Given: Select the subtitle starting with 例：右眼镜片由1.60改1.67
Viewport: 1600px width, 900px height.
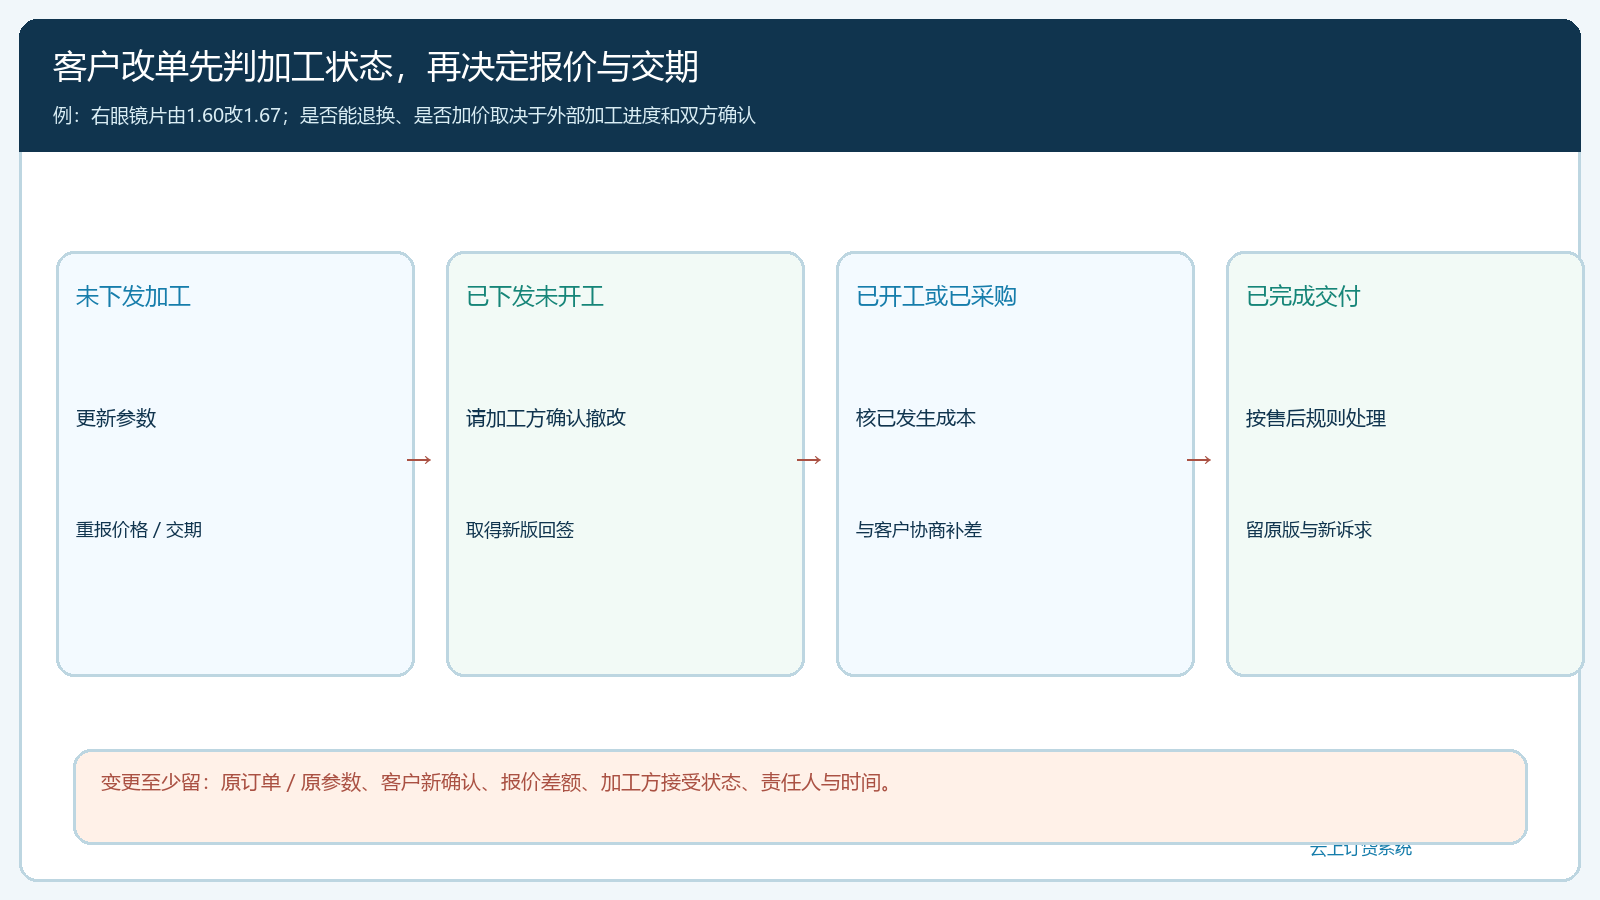Looking at the screenshot, I should pyautogui.click(x=404, y=116).
